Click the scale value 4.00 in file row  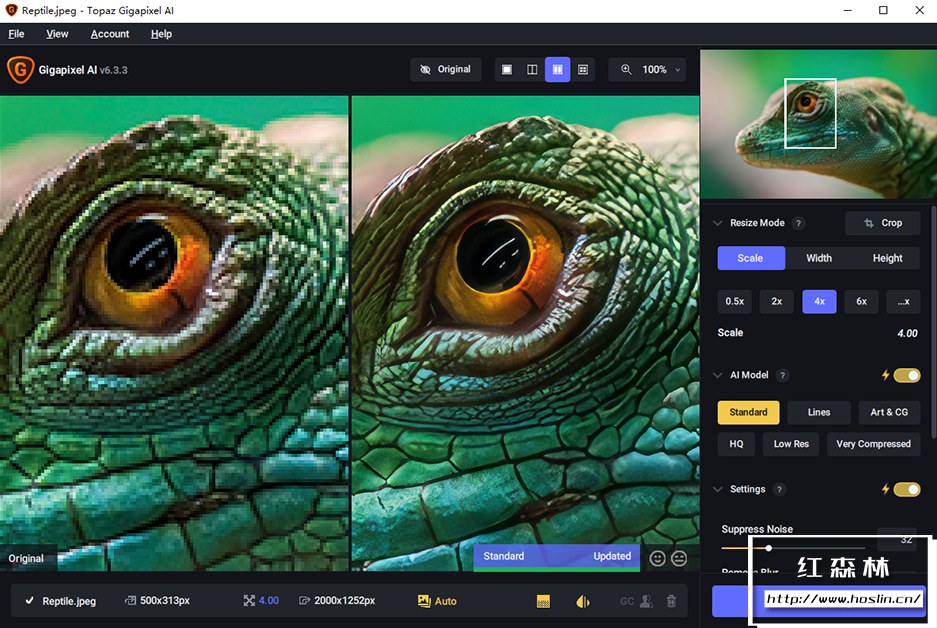tap(269, 601)
